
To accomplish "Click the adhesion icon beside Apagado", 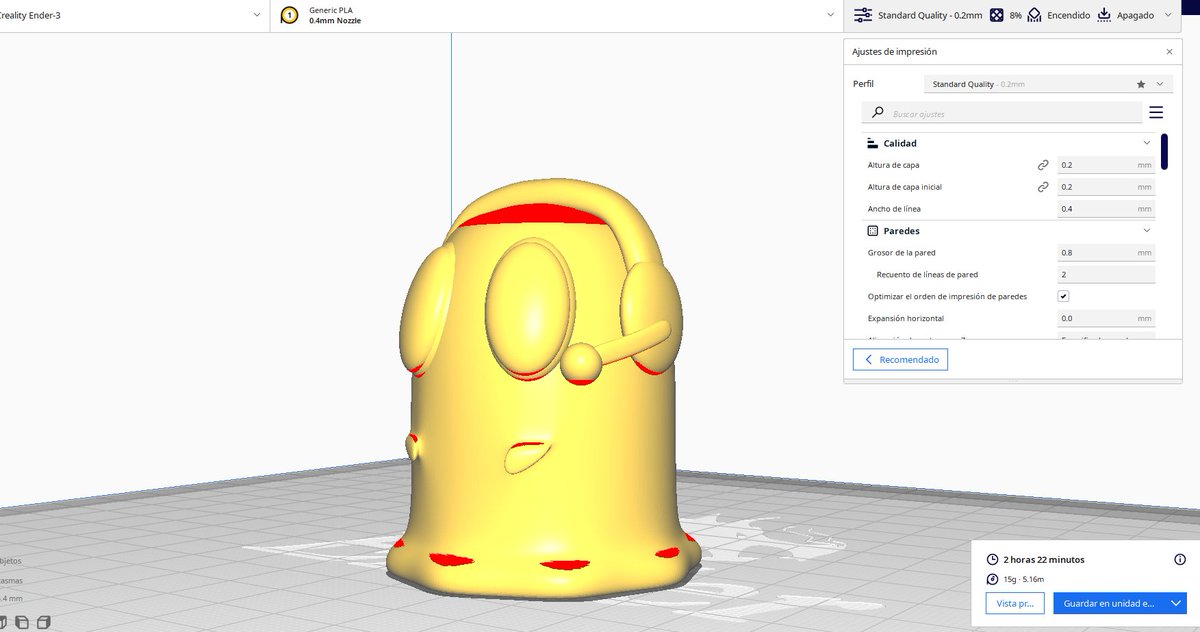I will click(x=1104, y=15).
